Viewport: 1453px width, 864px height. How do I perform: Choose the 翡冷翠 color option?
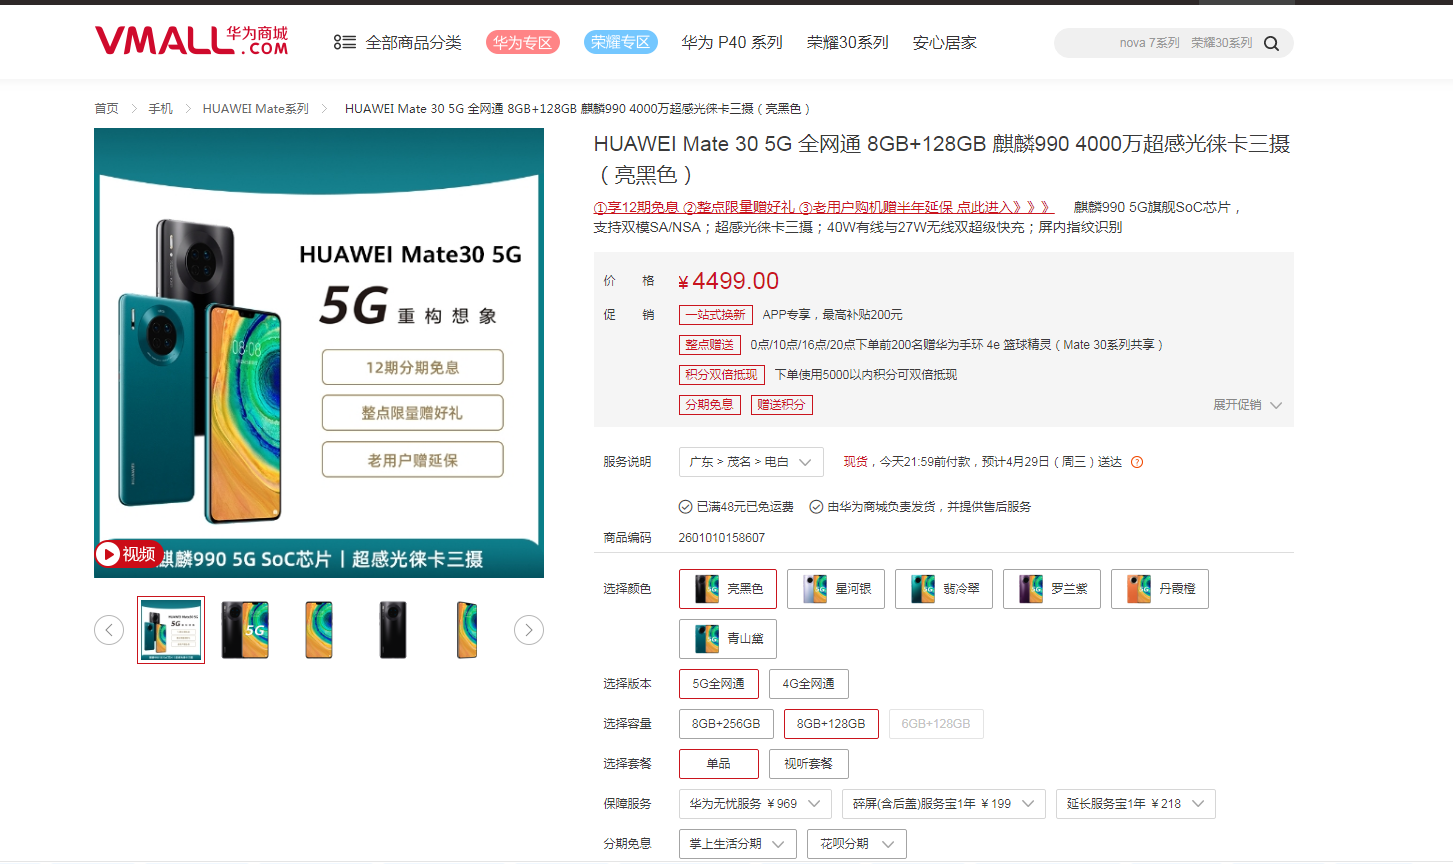pos(944,589)
